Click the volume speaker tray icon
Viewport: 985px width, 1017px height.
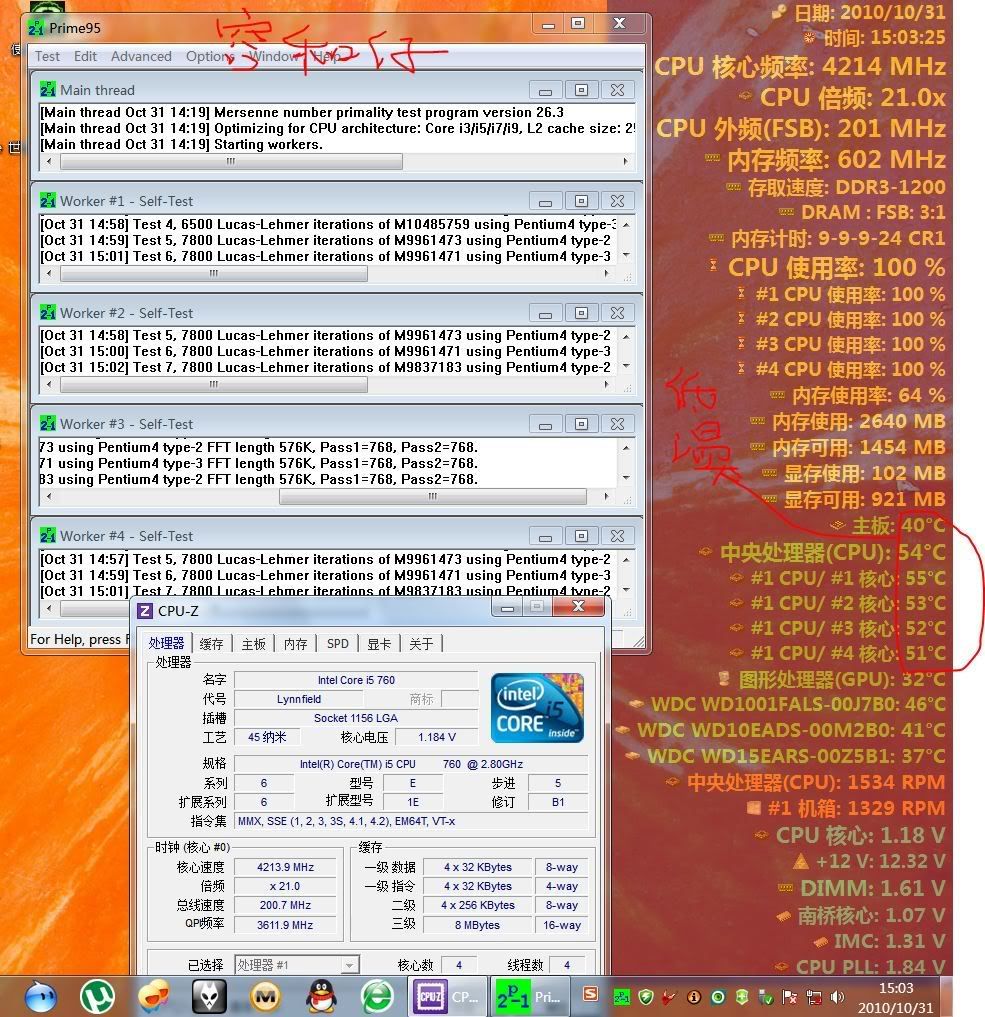coord(837,997)
